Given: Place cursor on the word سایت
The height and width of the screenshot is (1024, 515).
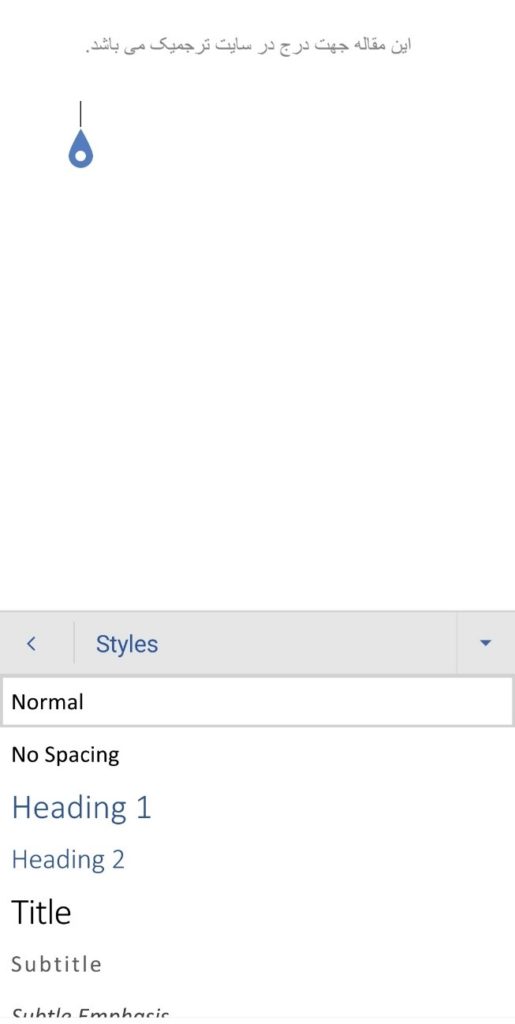Looking at the screenshot, I should pyautogui.click(x=234, y=46).
